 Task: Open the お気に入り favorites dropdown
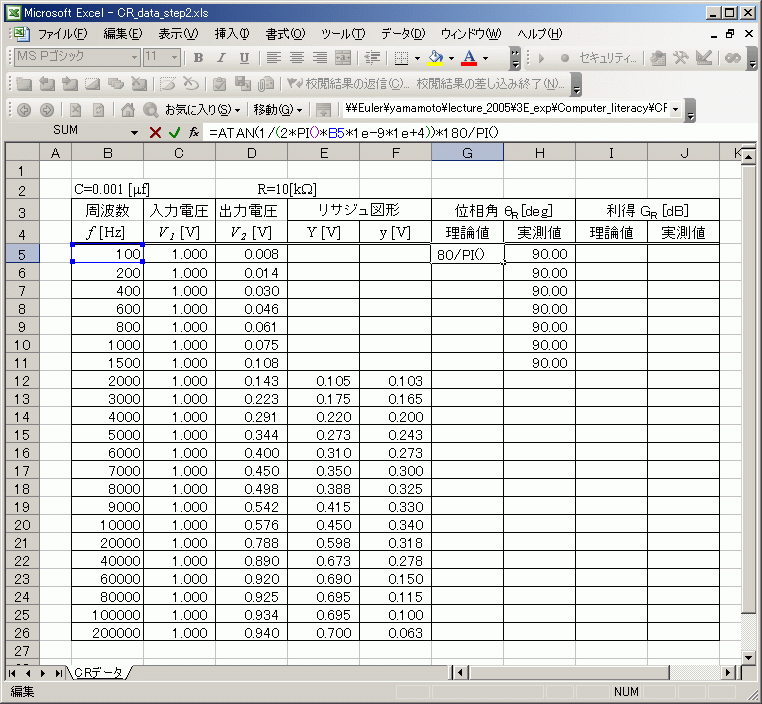click(203, 109)
